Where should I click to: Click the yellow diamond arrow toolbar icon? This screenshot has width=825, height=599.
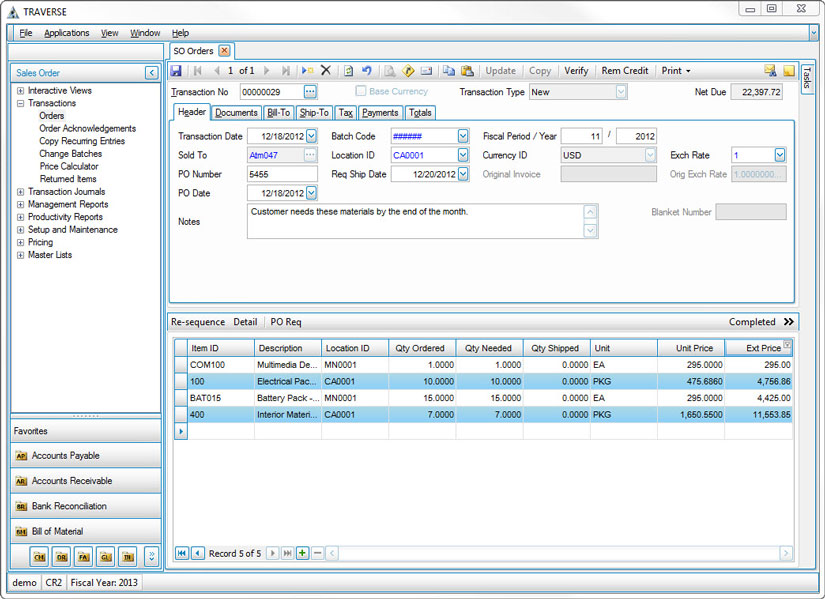[x=408, y=71]
